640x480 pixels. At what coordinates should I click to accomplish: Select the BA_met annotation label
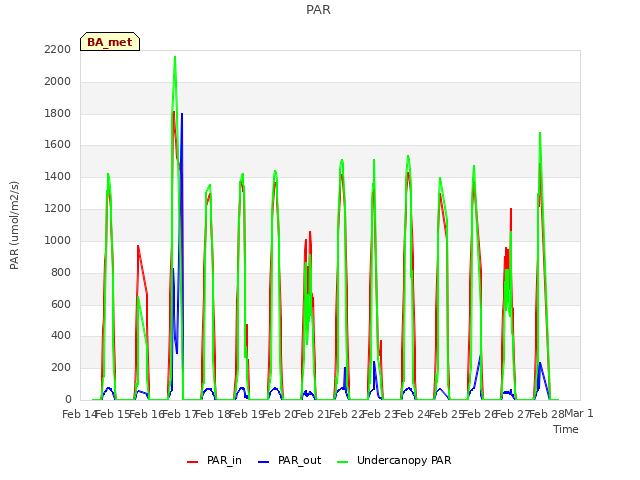(110, 42)
